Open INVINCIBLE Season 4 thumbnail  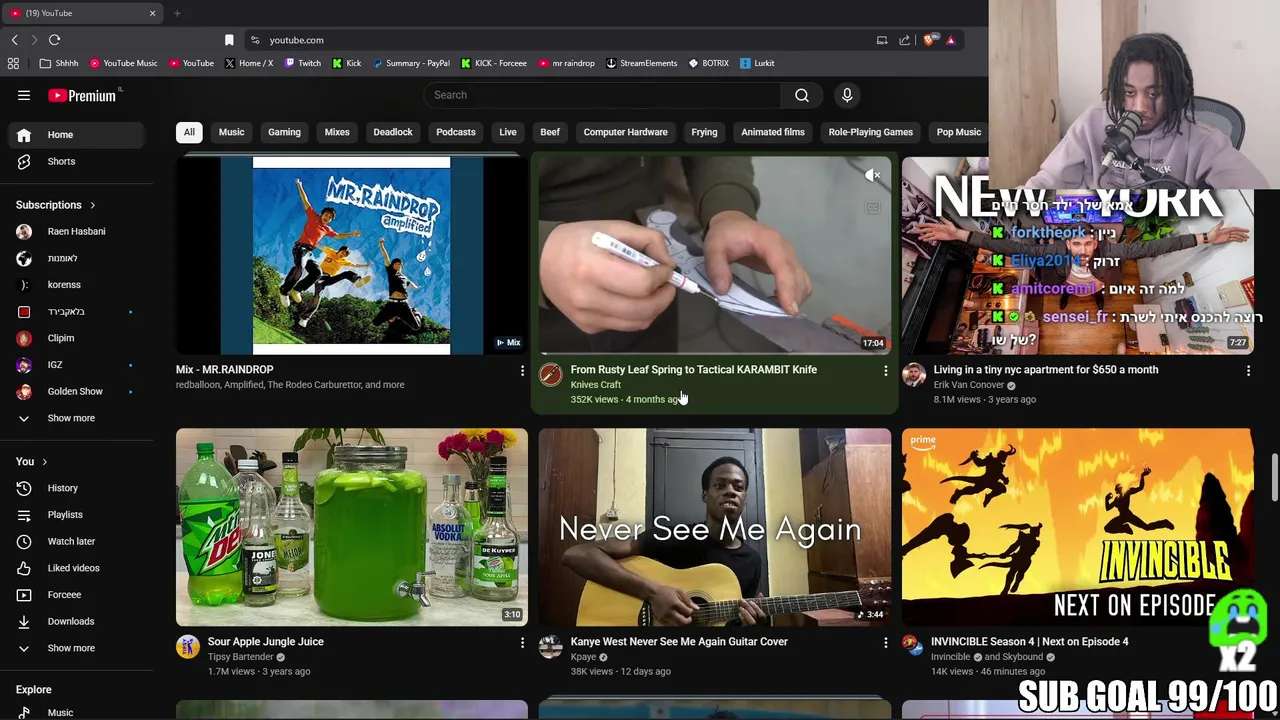coord(1077,527)
